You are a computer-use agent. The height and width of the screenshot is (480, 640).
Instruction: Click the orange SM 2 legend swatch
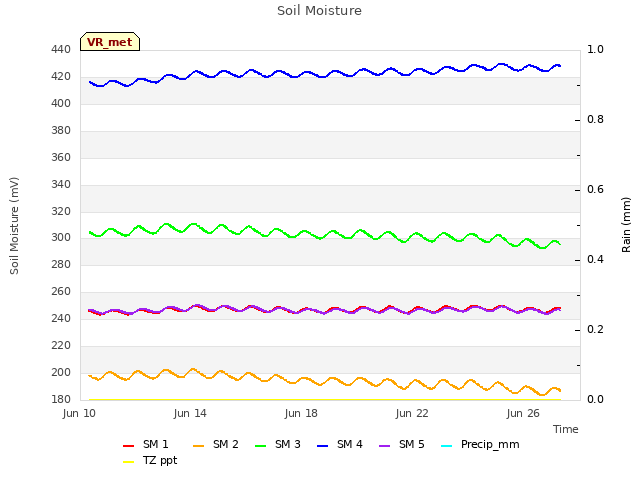coord(198,446)
